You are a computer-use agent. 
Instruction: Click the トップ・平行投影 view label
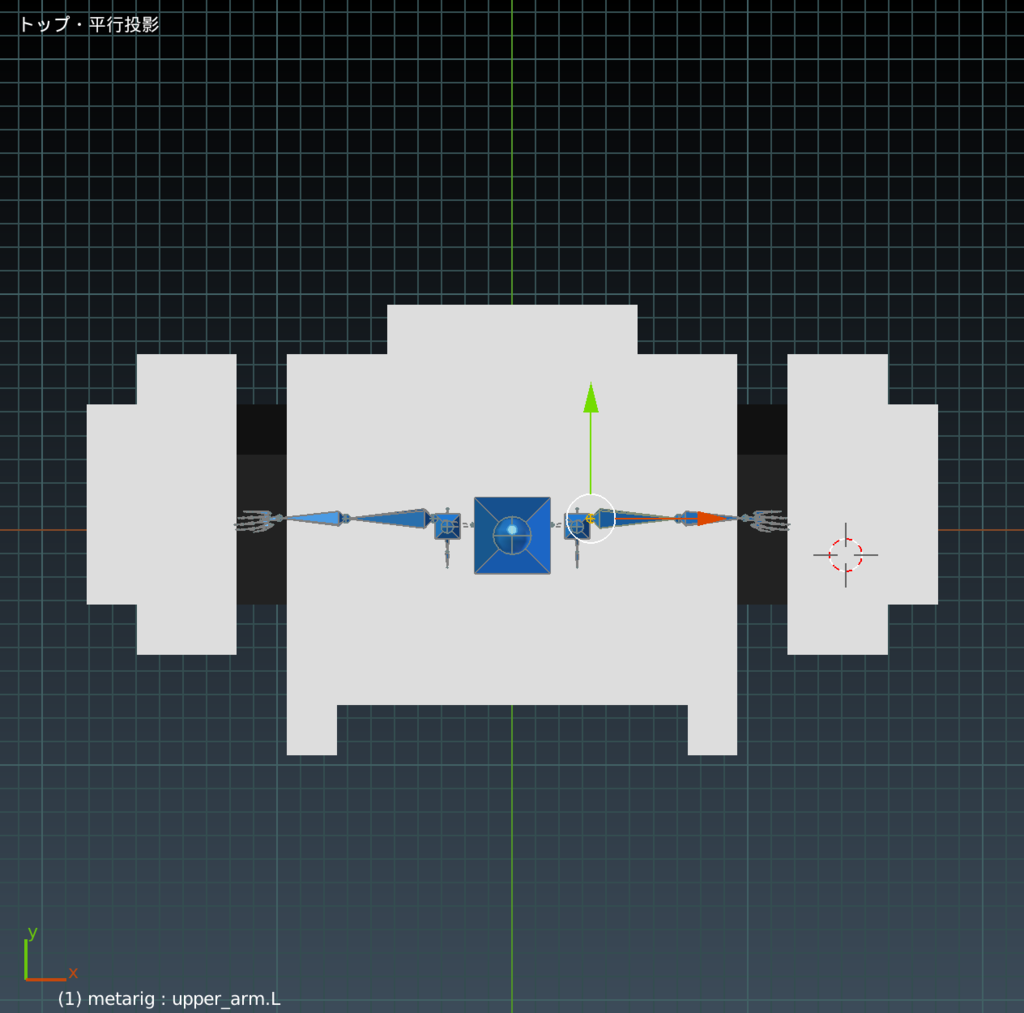pos(89,25)
